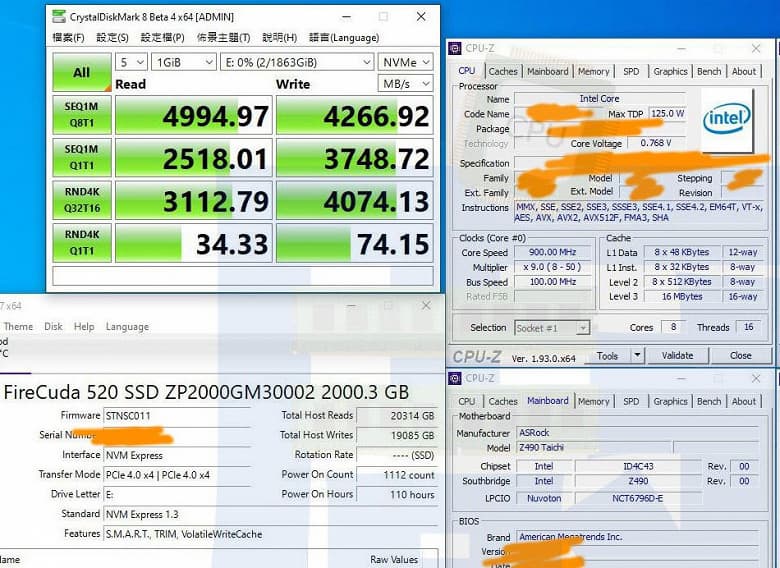The image size is (780, 568).
Task: Start the SEQ1M Q1T1 test
Action: point(82,158)
